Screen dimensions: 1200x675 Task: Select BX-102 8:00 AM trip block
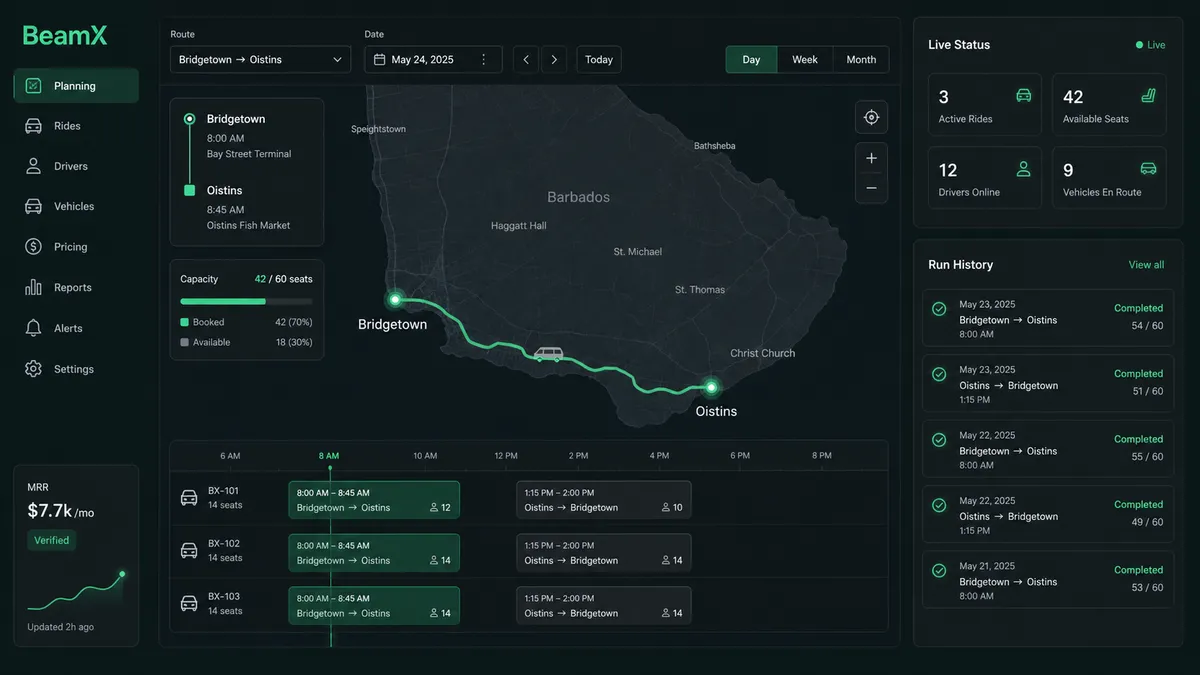click(x=374, y=553)
